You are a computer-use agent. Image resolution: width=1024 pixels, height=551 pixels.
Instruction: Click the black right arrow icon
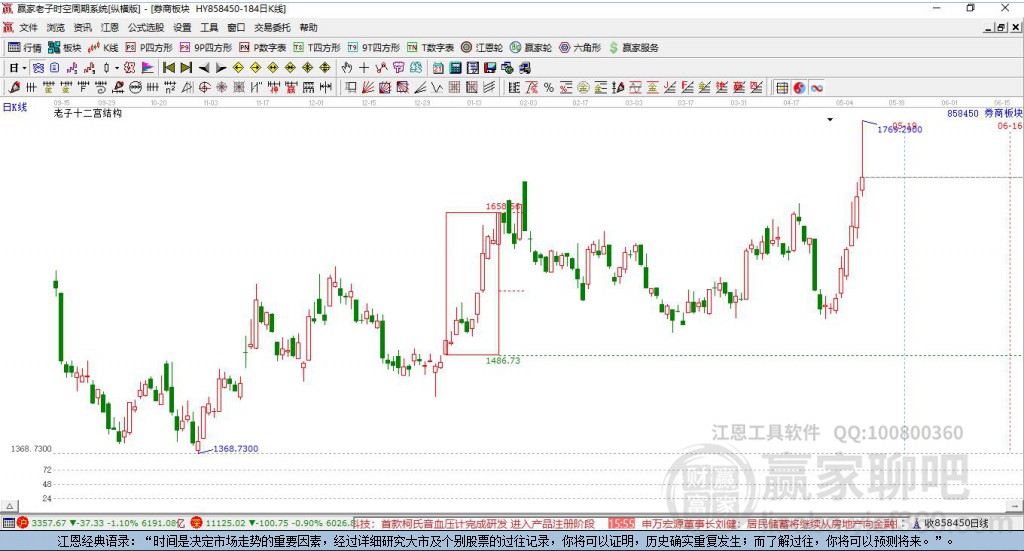221,68
